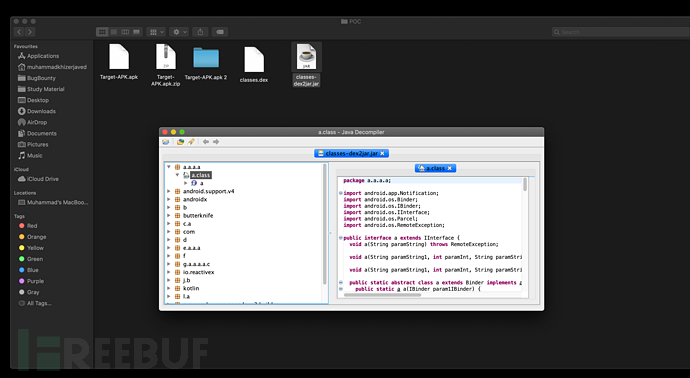
Task: Select classes.dex file in Finder
Action: pos(254,65)
